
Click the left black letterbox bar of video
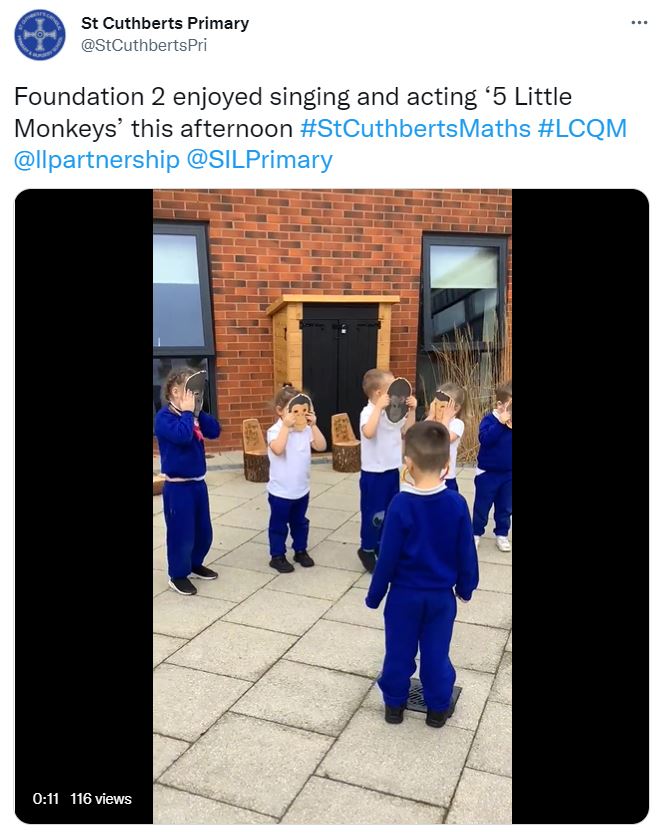click(84, 506)
